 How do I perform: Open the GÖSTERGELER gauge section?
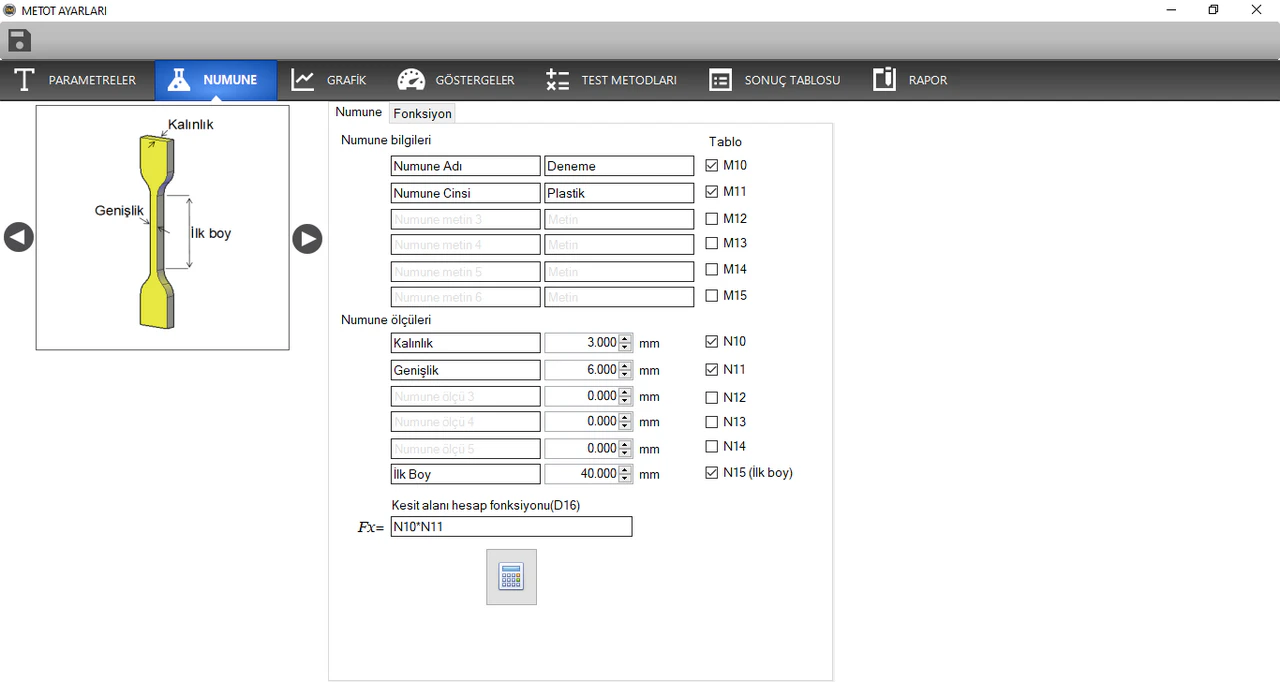coord(456,80)
